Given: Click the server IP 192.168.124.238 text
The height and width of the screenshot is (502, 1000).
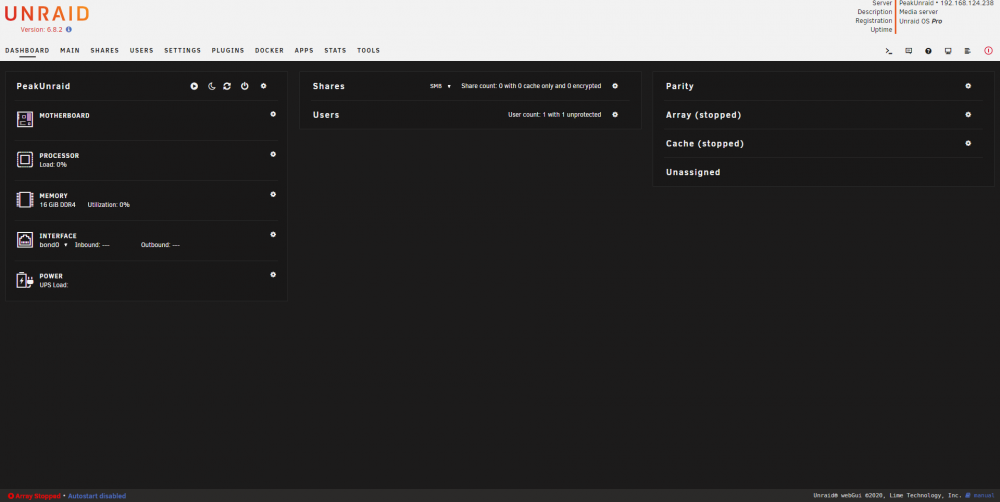Looking at the screenshot, I should 967,3.
